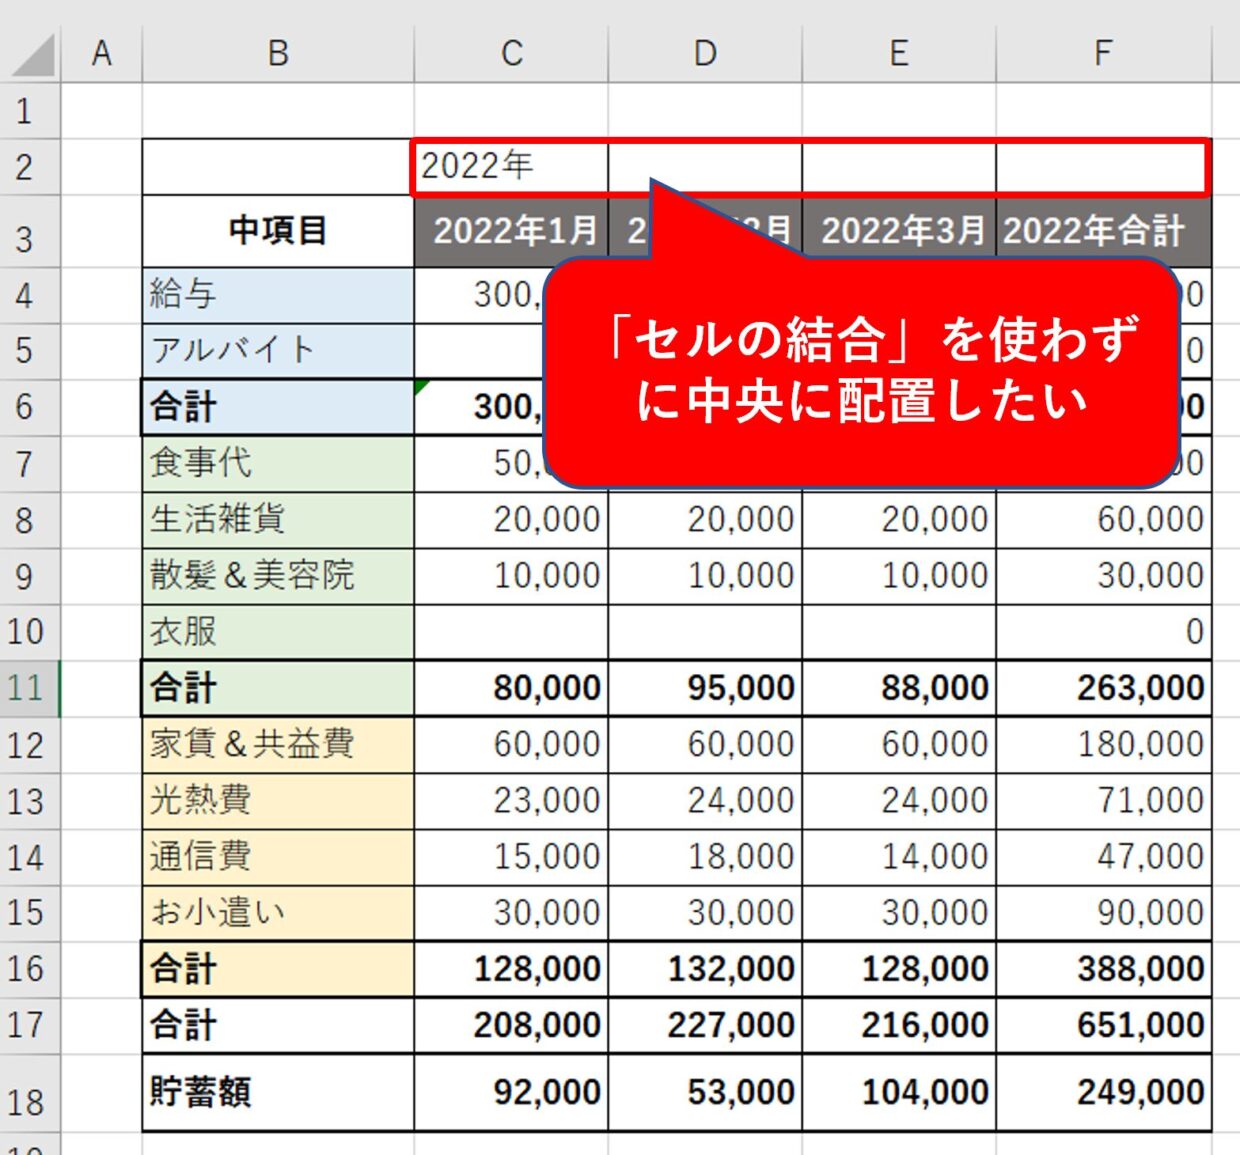Viewport: 1240px width, 1155px height.
Task: Click the 18,000 cell
Action: coord(705,857)
